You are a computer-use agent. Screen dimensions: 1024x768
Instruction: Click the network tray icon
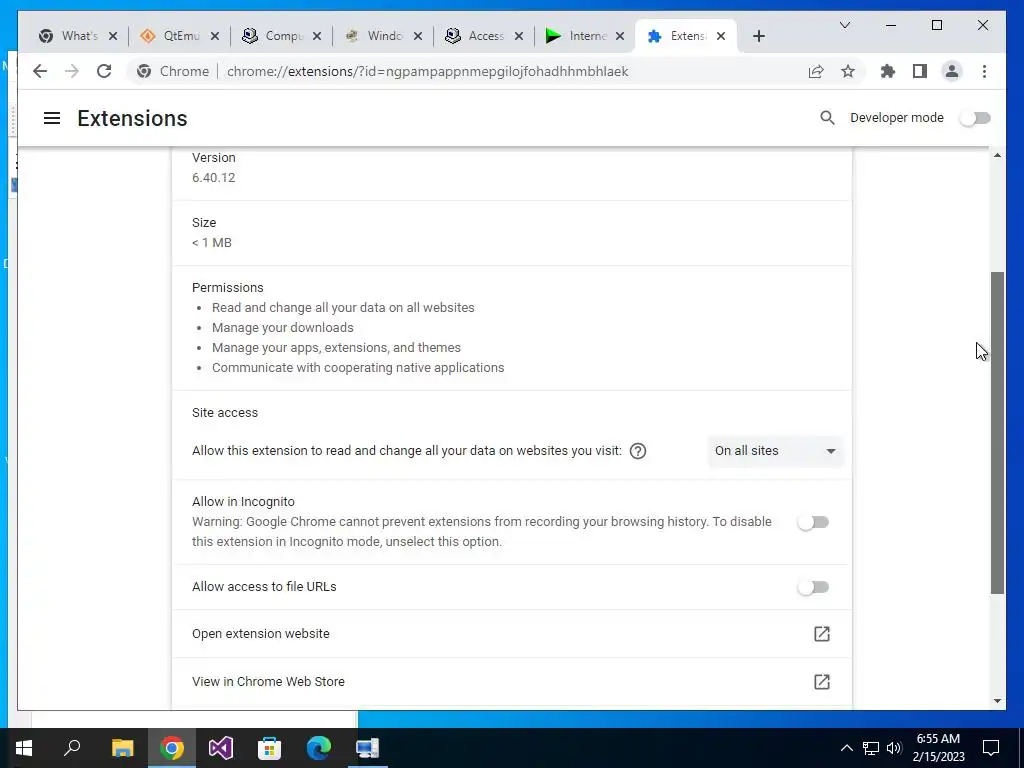click(871, 748)
